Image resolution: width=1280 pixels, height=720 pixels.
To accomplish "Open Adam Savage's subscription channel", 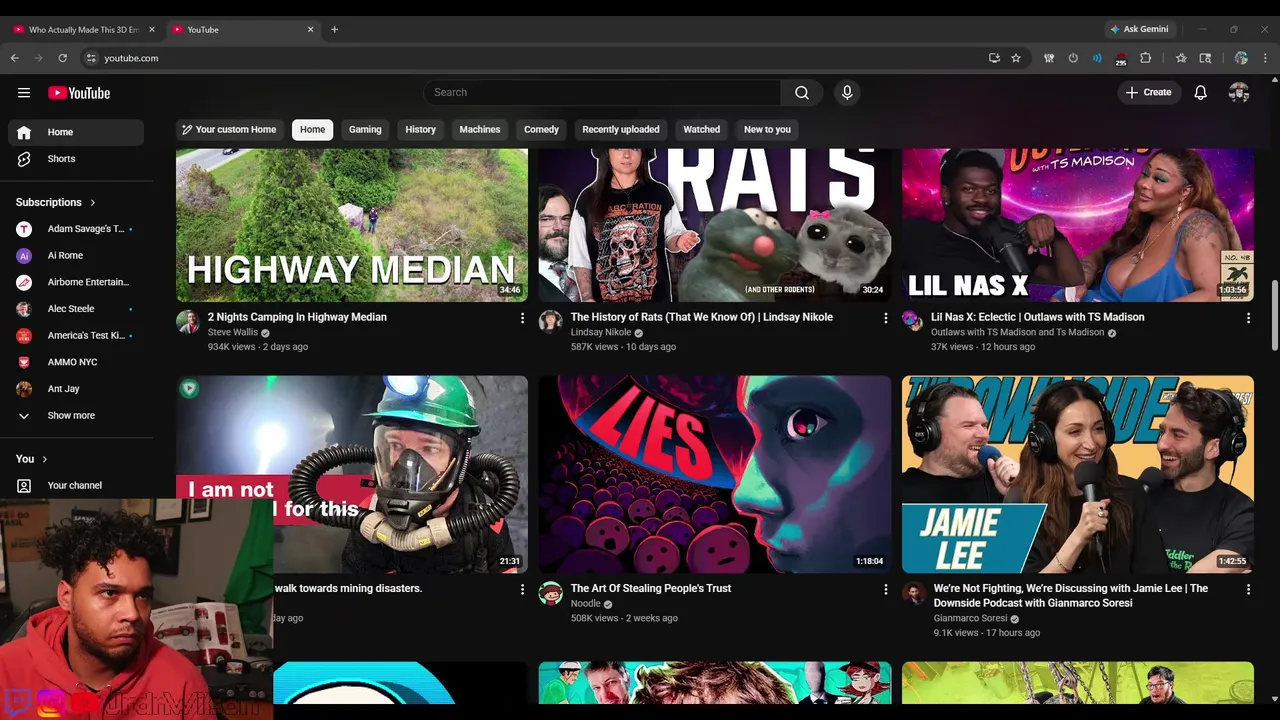I will (76, 229).
